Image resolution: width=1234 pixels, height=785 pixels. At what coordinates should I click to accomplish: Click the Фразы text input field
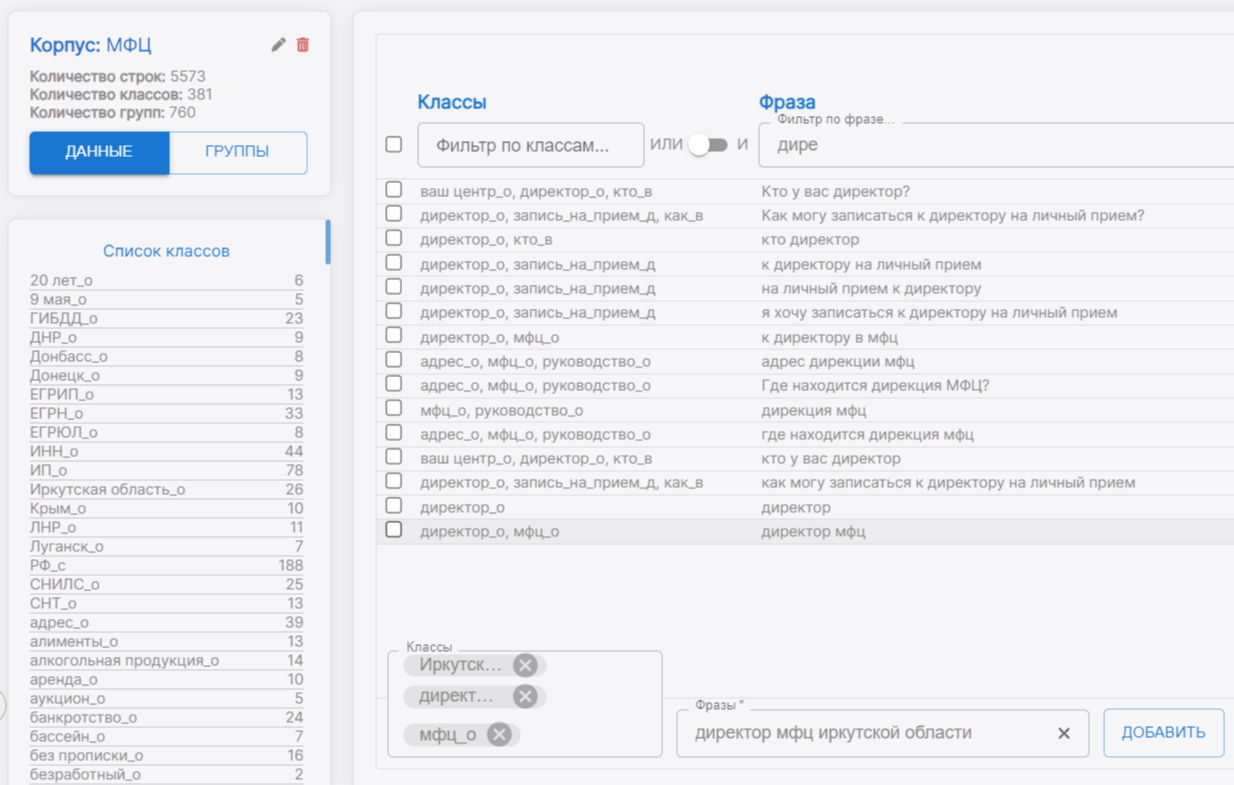(865, 733)
